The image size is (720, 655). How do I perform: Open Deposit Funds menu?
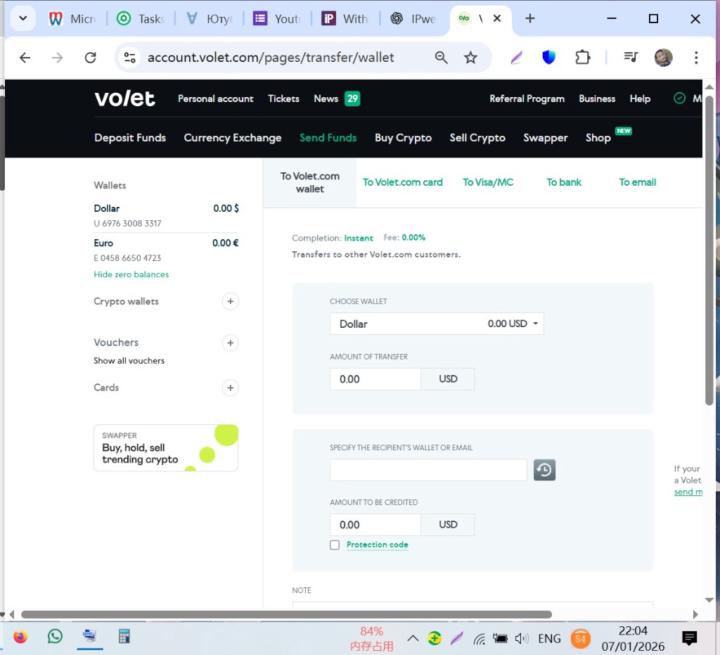coord(130,138)
